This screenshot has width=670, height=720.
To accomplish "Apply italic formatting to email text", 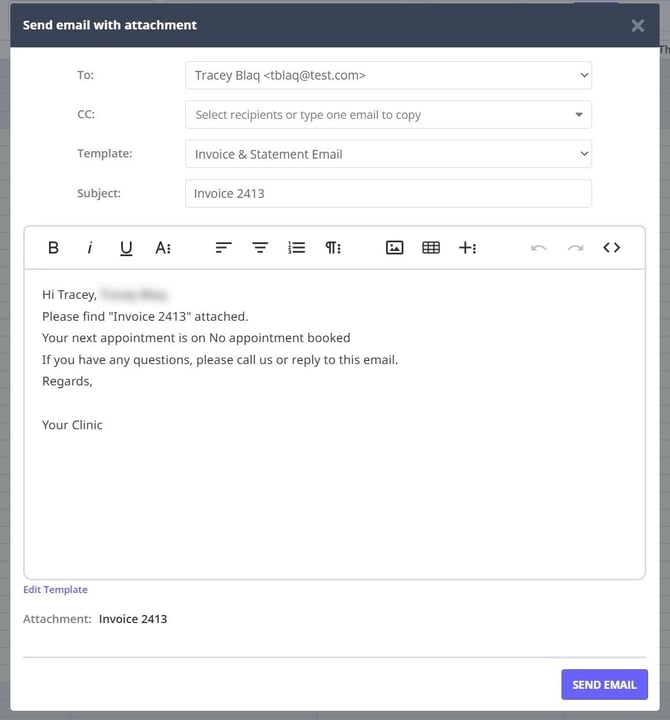I will point(90,248).
